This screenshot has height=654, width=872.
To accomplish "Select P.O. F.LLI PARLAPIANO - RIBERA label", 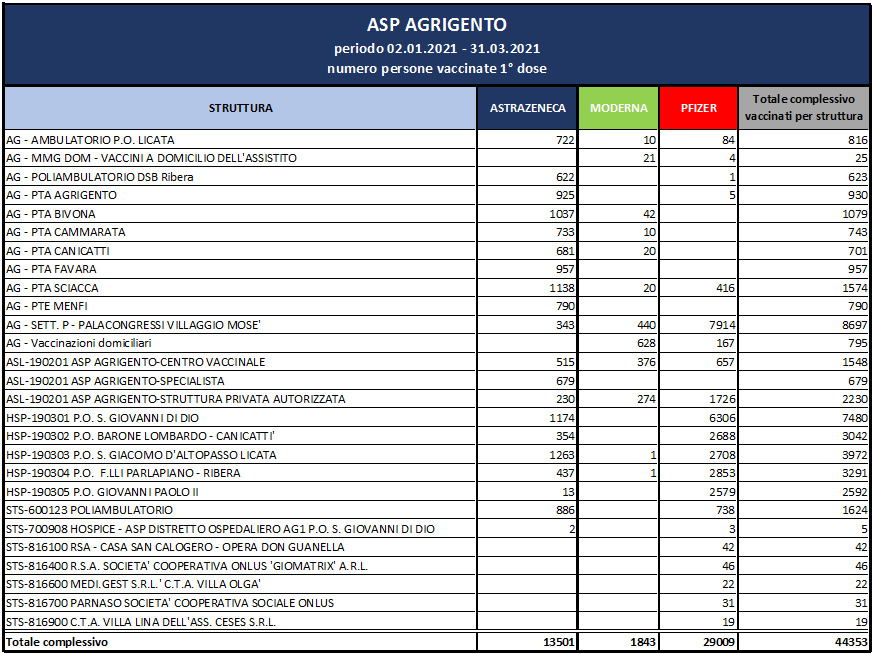I will click(123, 473).
